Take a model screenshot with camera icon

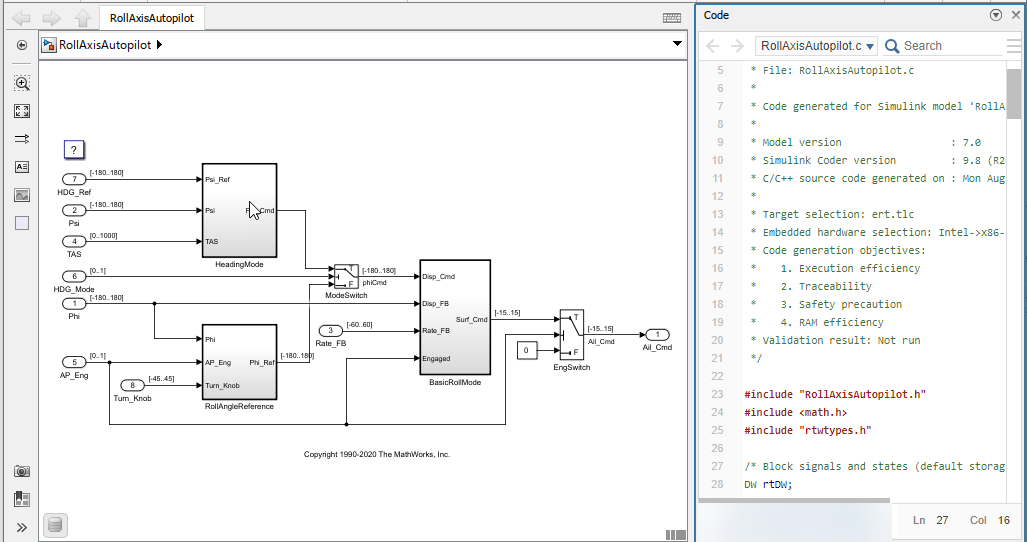tap(22, 471)
